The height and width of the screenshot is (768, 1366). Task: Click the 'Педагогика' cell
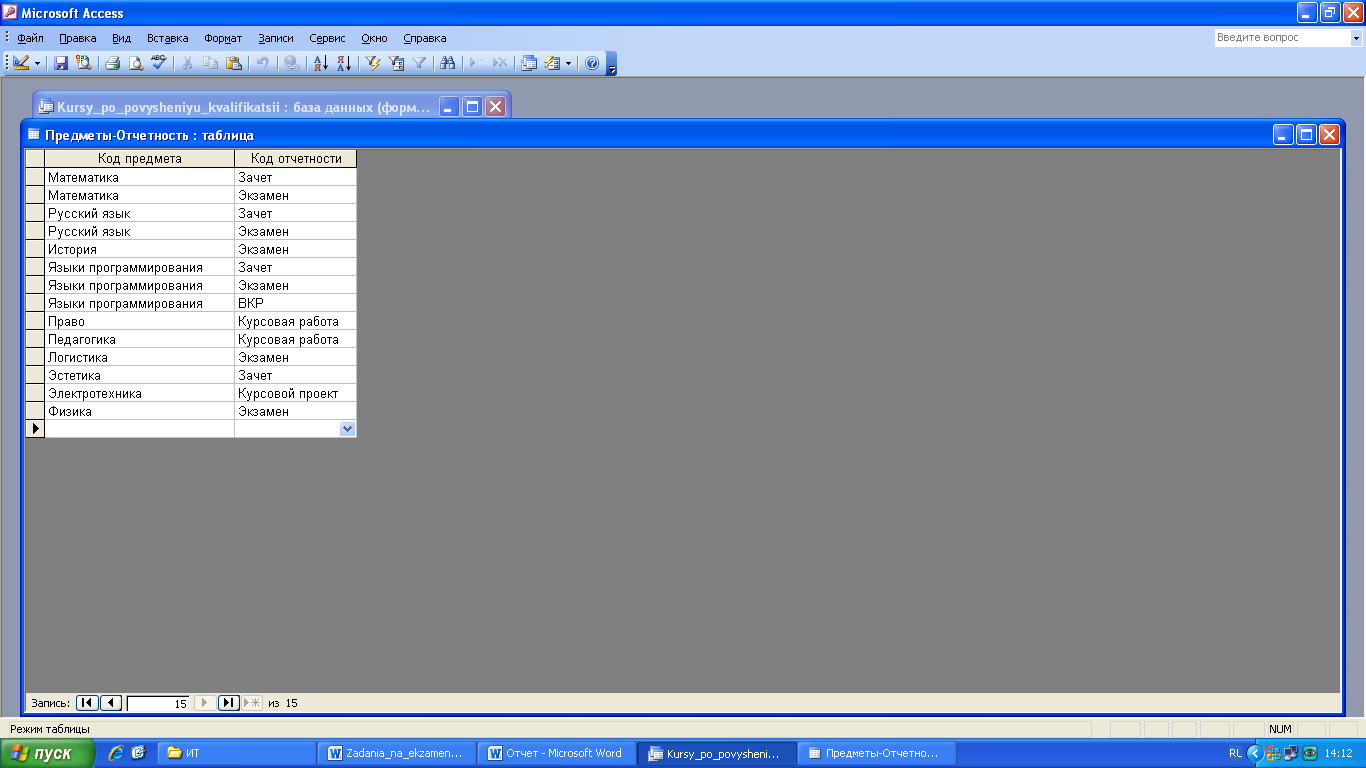click(140, 339)
